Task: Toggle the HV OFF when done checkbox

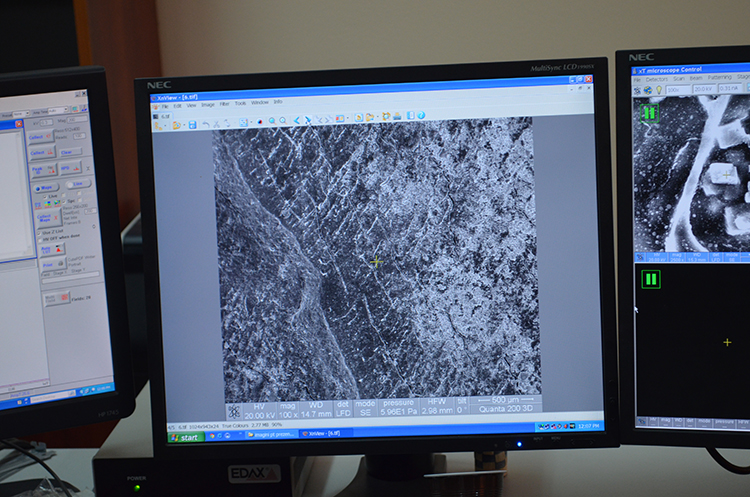Action: click(x=40, y=240)
